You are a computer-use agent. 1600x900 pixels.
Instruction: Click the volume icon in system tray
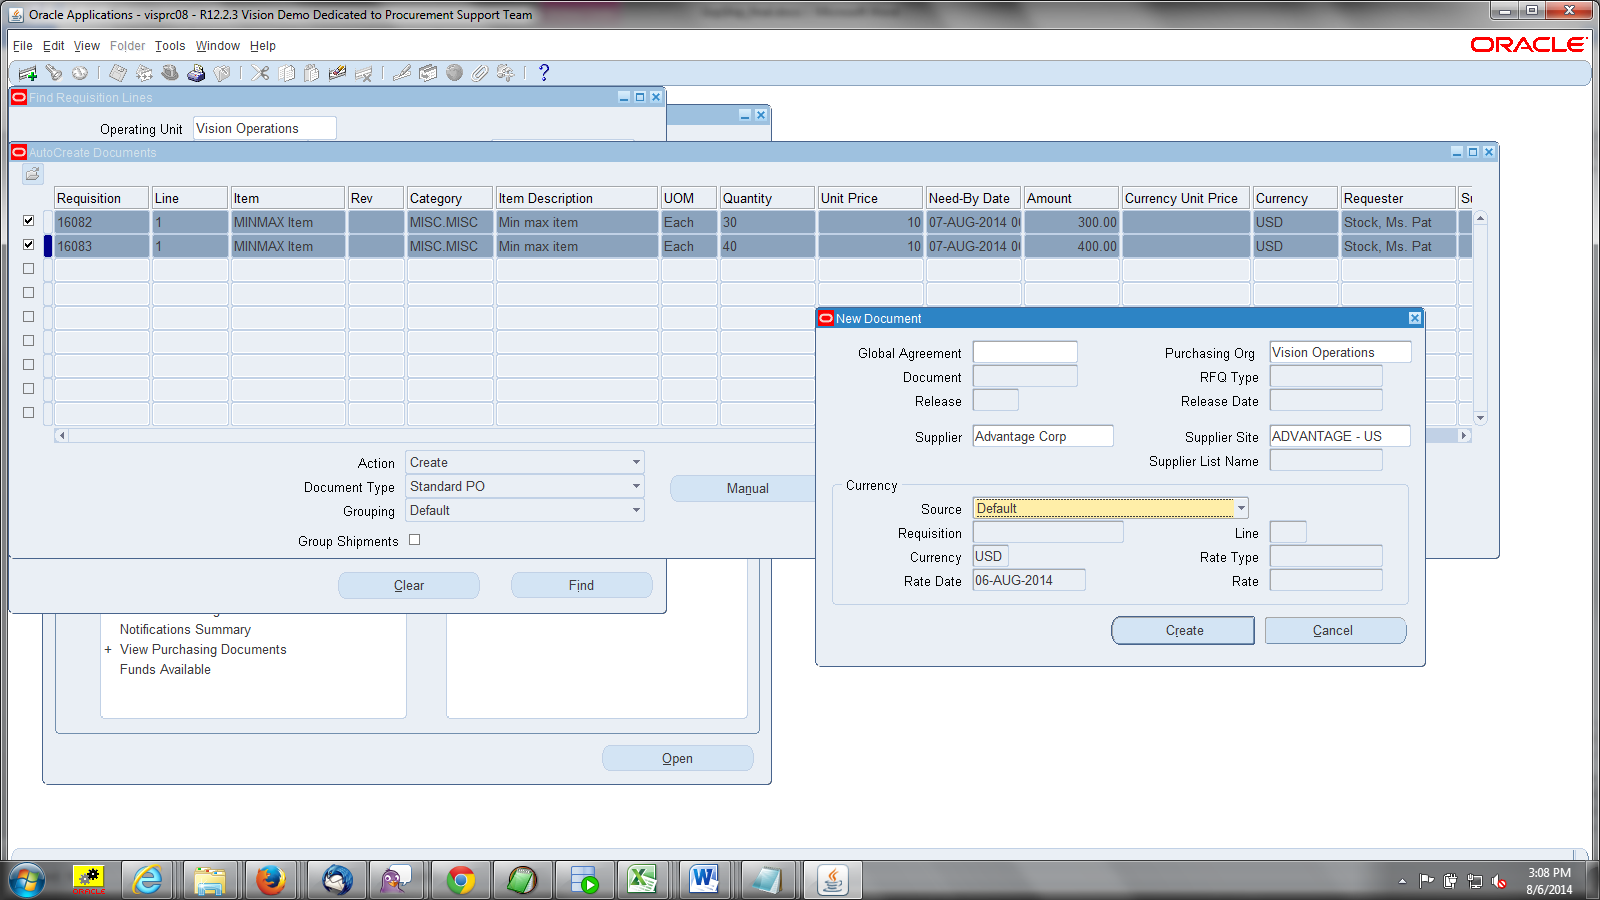[x=1499, y=881]
